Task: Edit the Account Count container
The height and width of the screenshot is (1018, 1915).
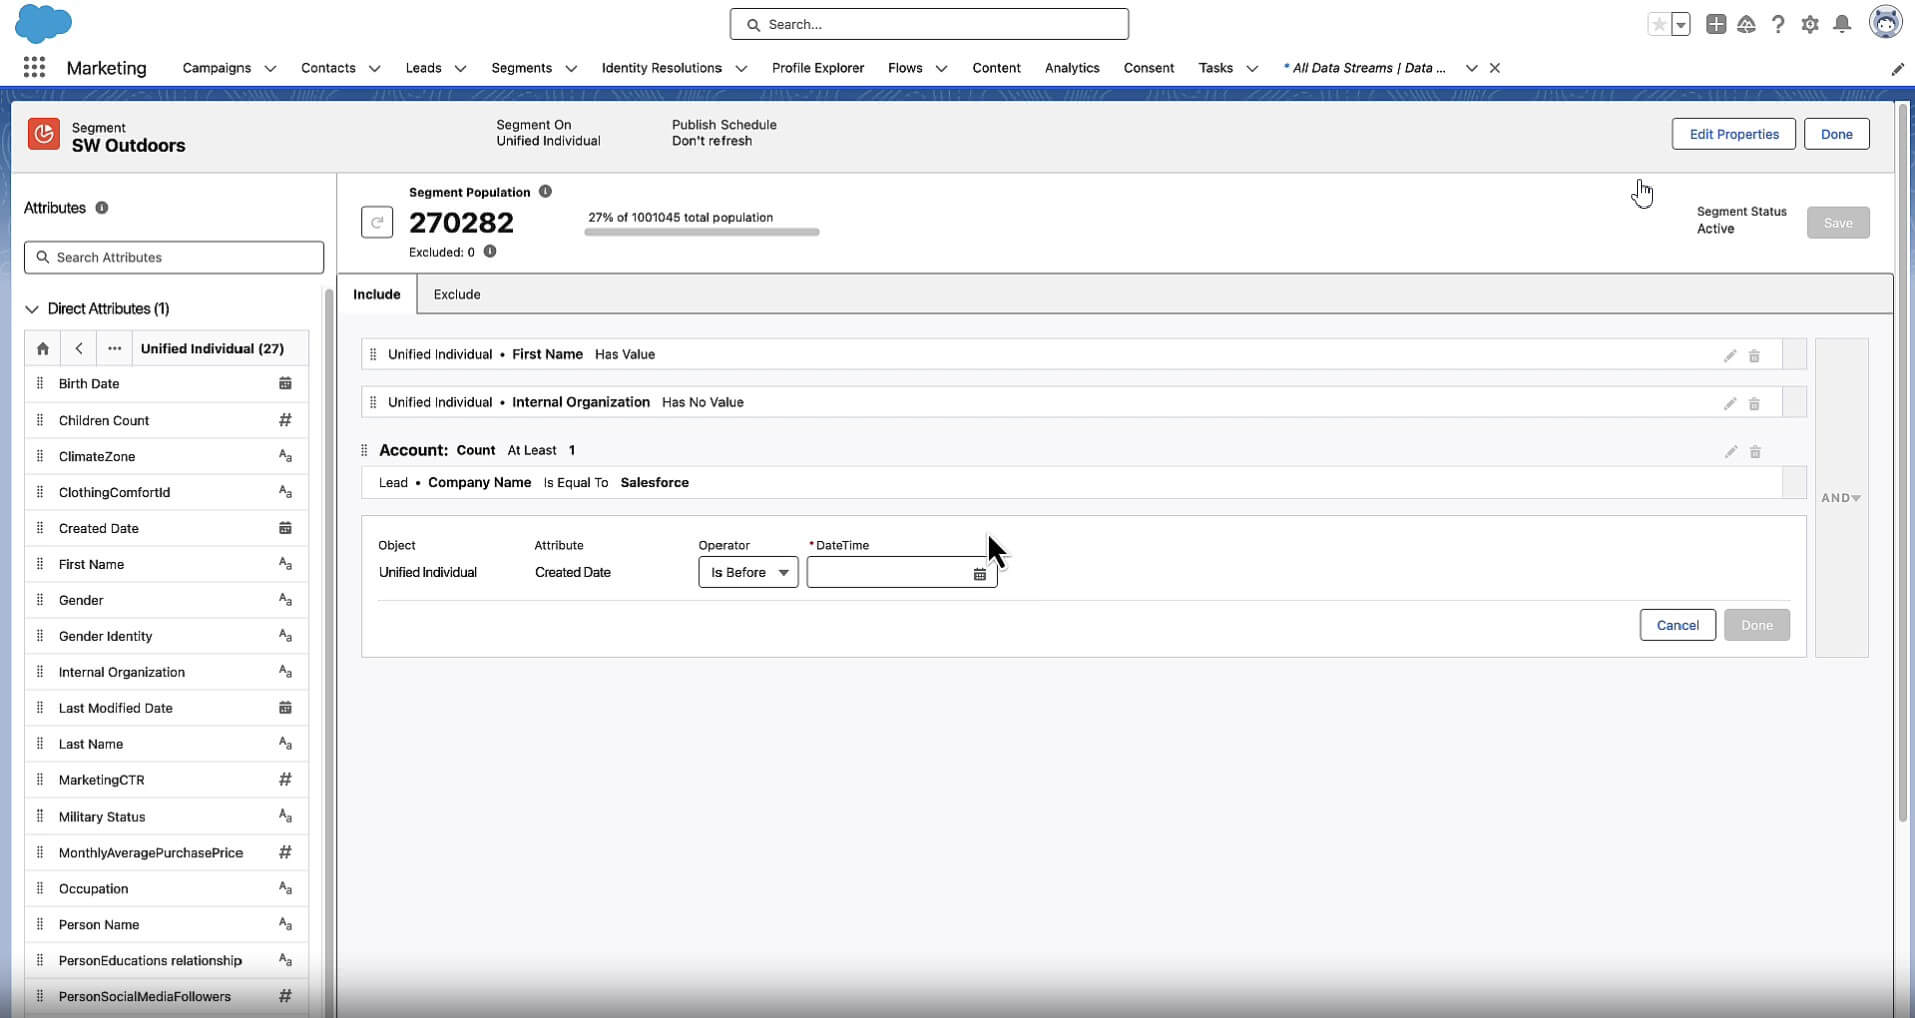Action: tap(1731, 451)
